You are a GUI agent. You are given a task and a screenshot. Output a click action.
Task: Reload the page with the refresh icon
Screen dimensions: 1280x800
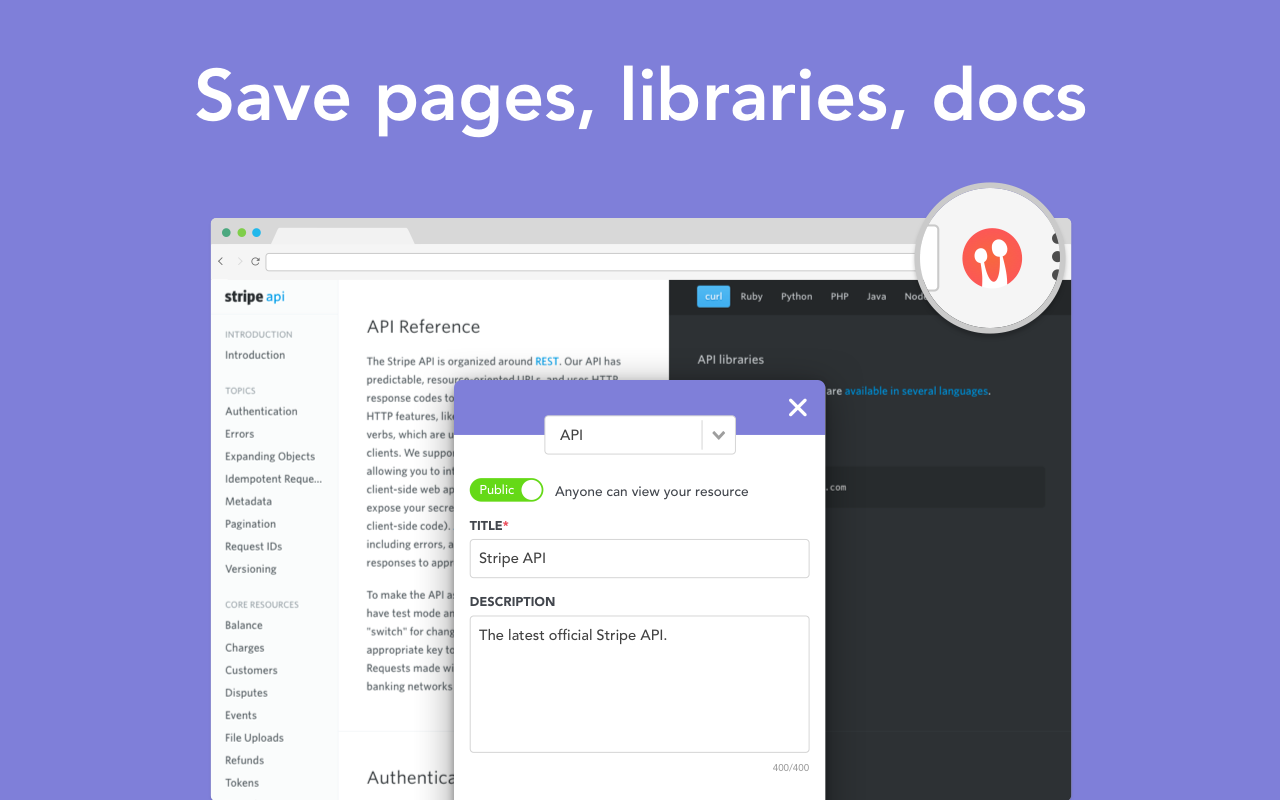click(x=256, y=261)
